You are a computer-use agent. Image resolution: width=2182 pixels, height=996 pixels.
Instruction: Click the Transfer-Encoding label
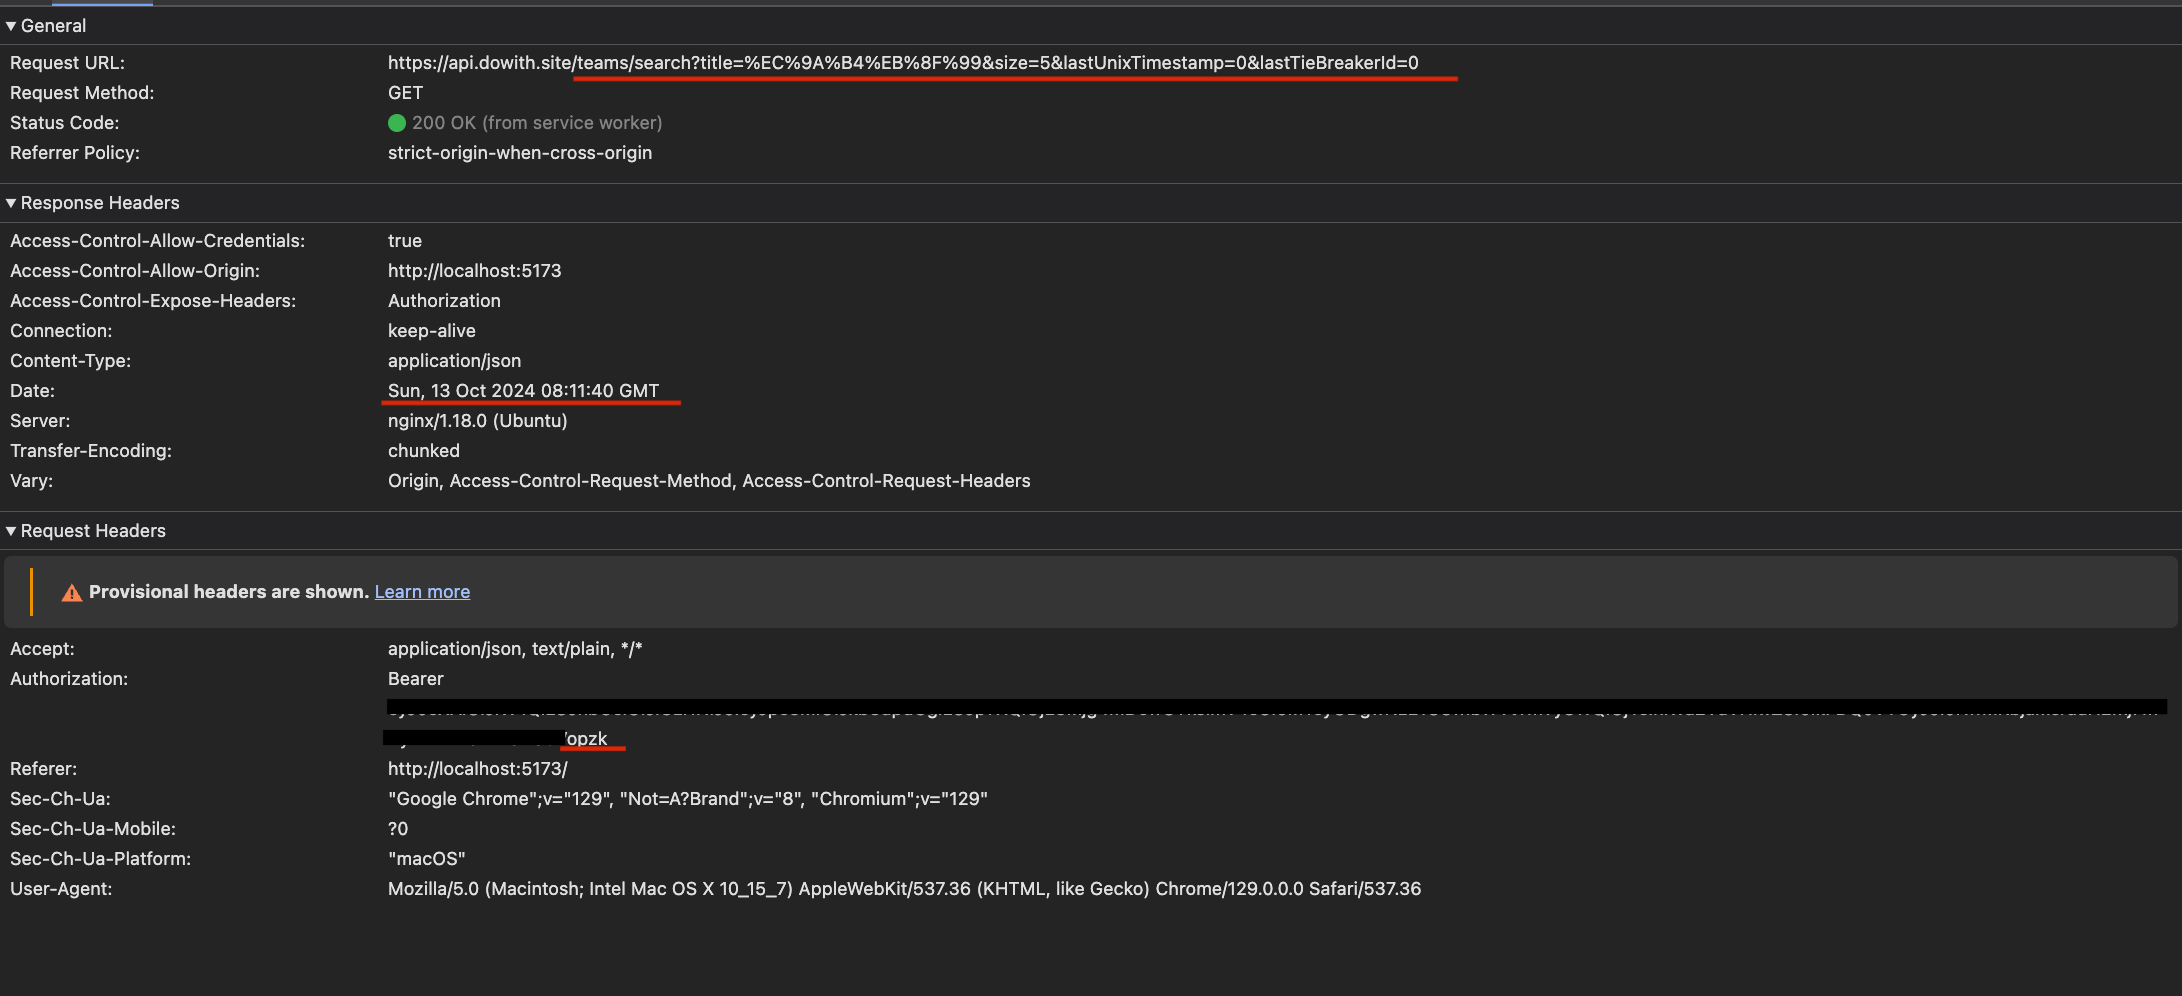(x=91, y=451)
